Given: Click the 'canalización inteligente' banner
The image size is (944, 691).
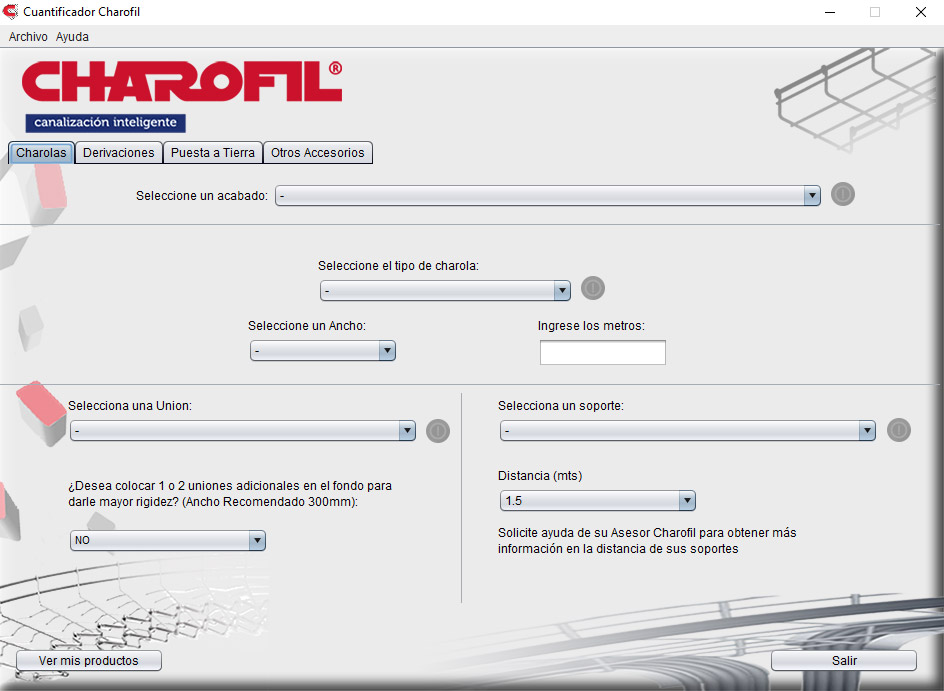Looking at the screenshot, I should [x=105, y=123].
